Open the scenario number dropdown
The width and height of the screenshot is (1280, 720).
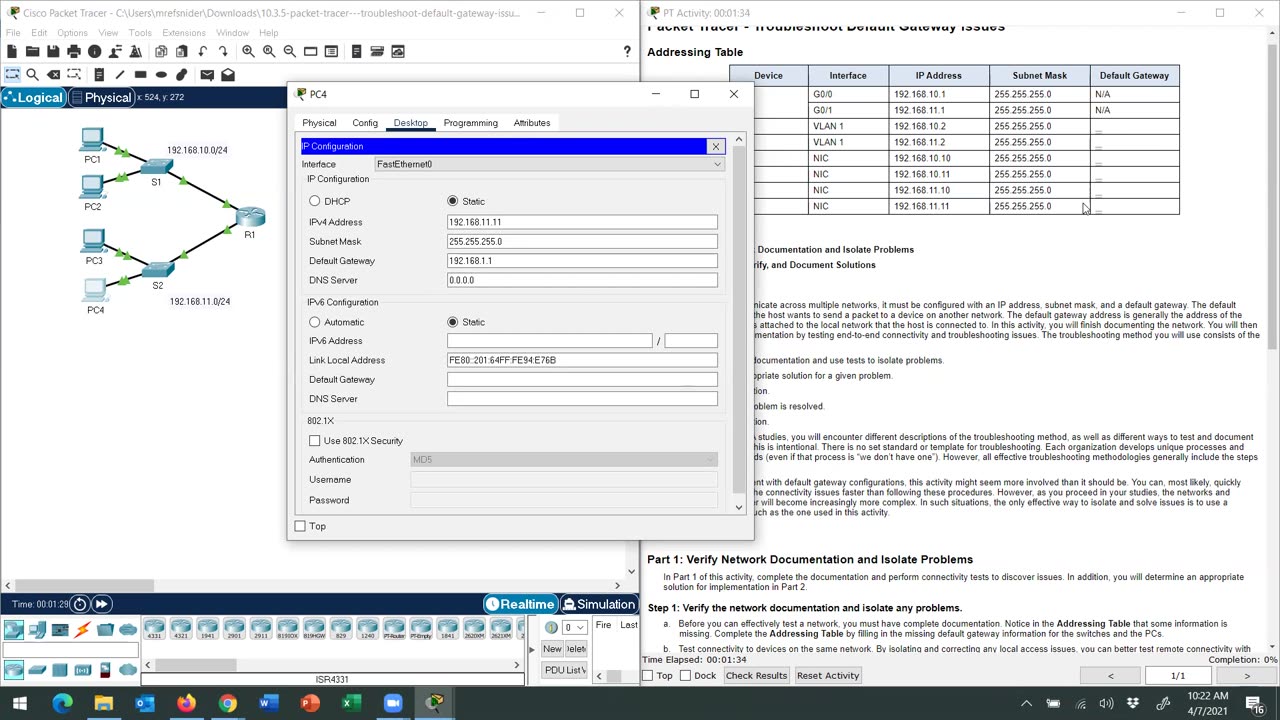573,627
